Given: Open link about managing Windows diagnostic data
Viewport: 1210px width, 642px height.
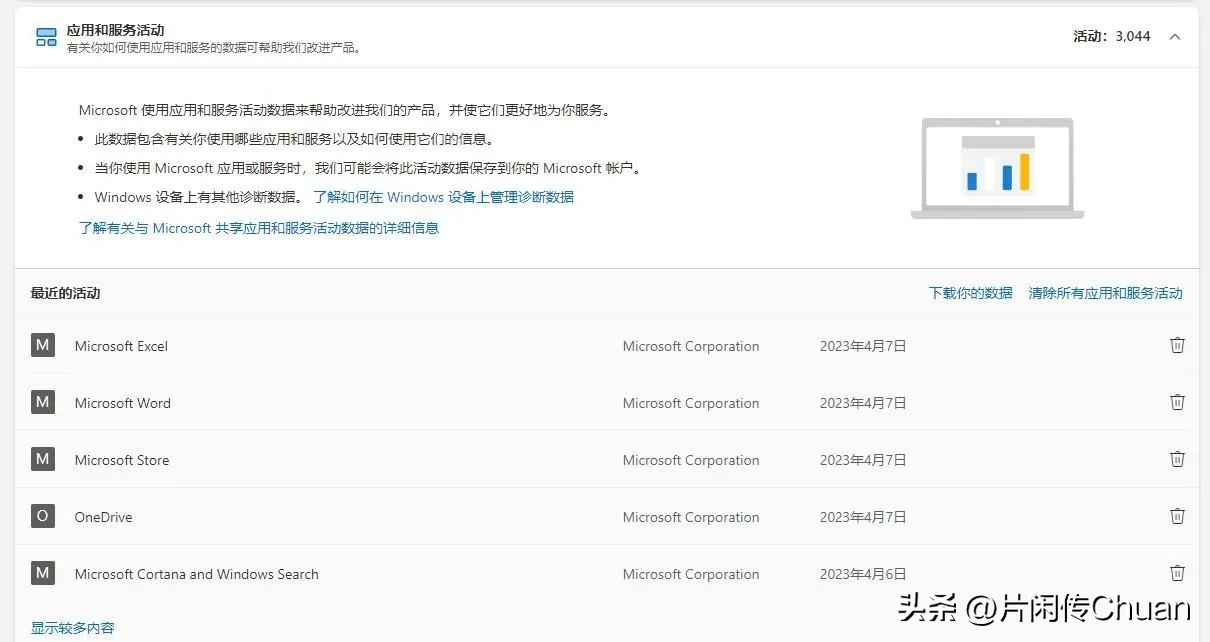Looking at the screenshot, I should coord(443,197).
